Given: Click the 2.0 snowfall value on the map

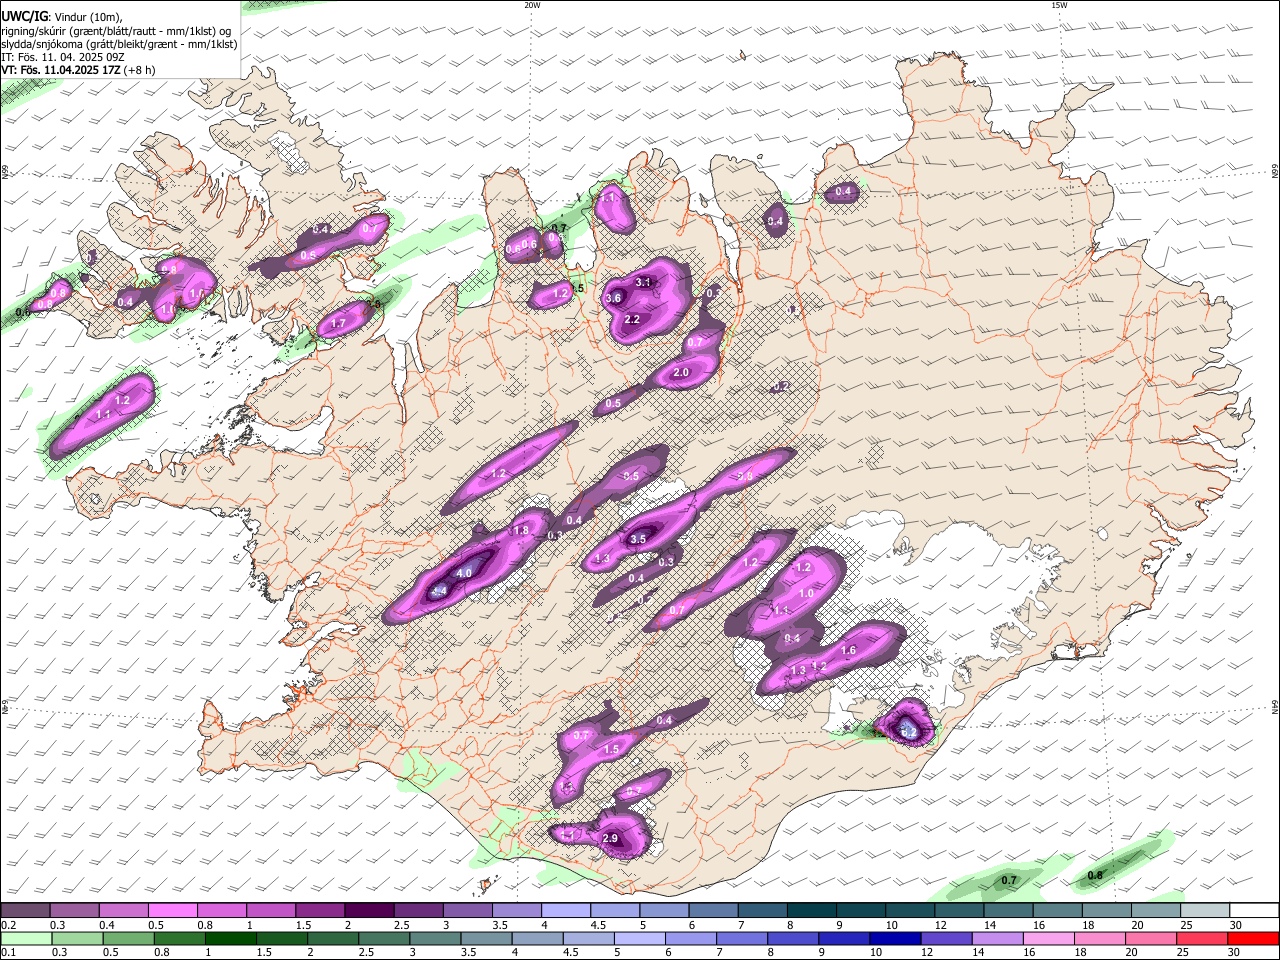Looking at the screenshot, I should pos(682,373).
